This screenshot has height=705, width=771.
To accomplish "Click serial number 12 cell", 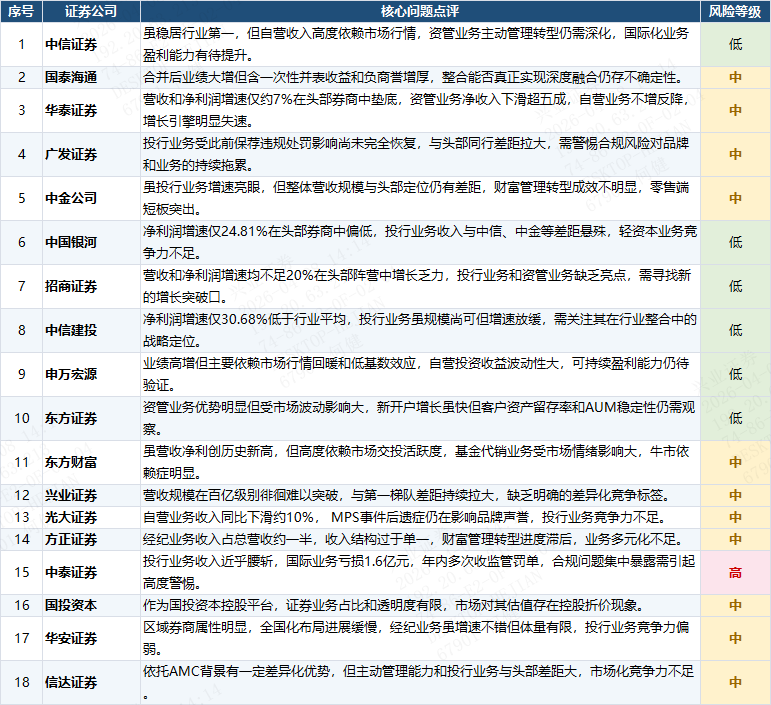I will pos(21,495).
